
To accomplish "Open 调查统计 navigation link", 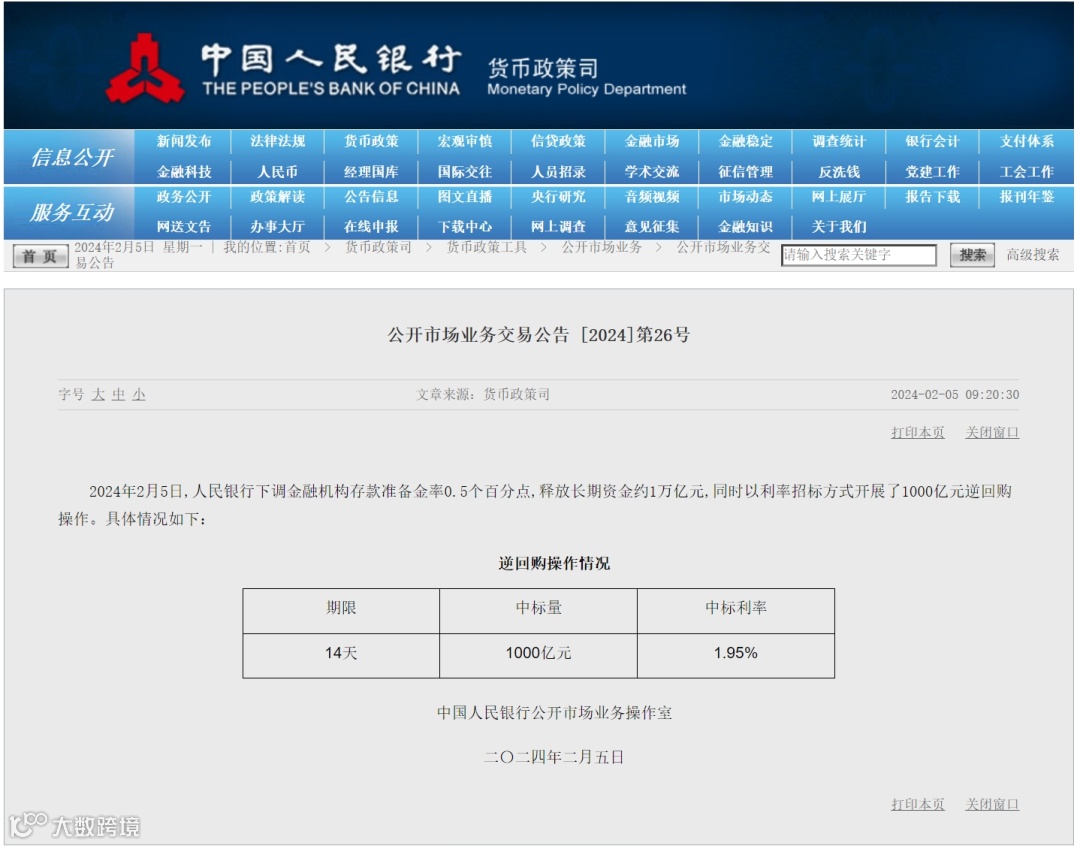I will [x=839, y=141].
